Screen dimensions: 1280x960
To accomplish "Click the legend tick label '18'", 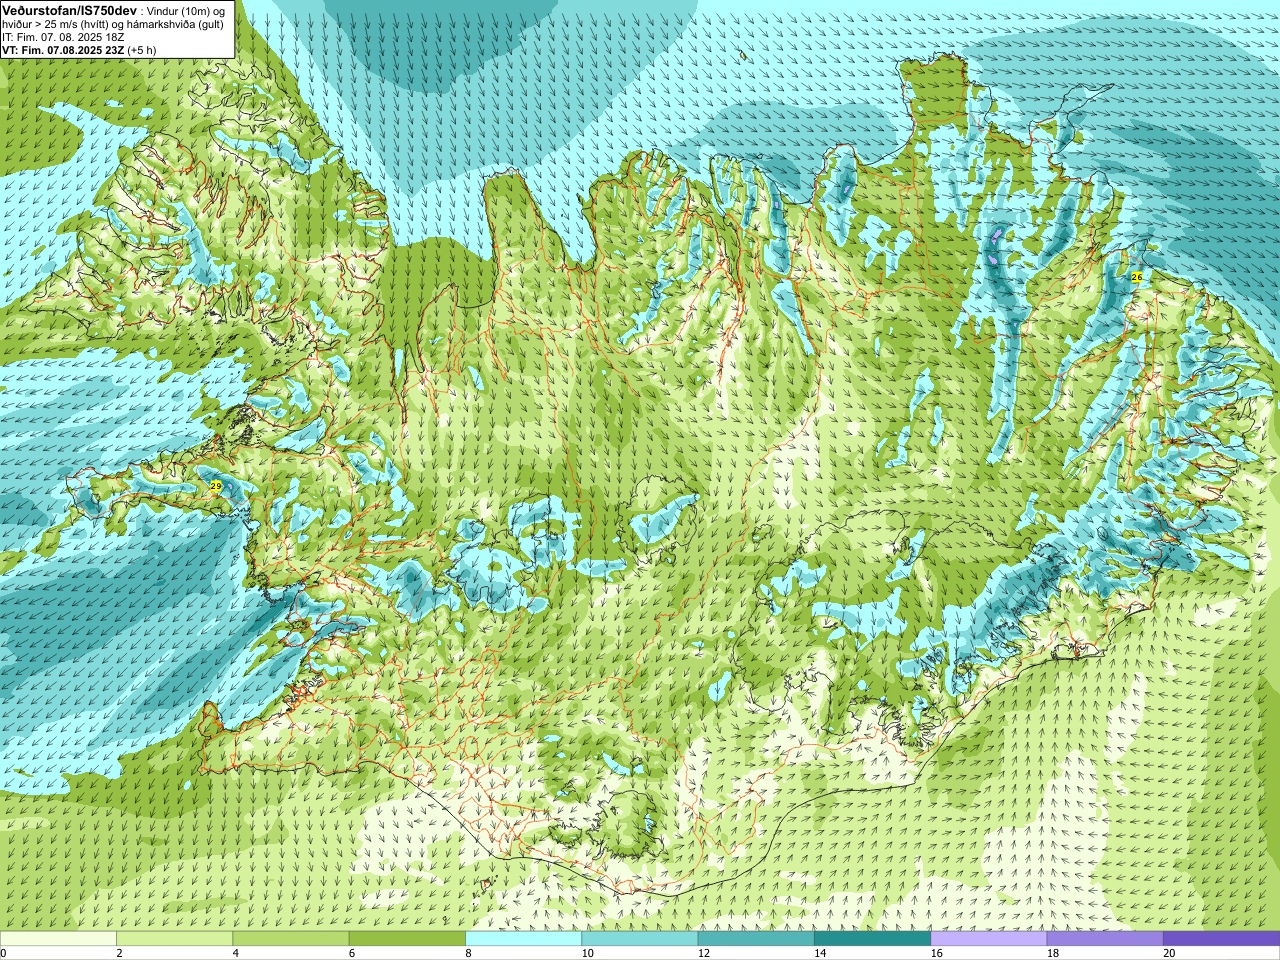I will tap(1053, 953).
